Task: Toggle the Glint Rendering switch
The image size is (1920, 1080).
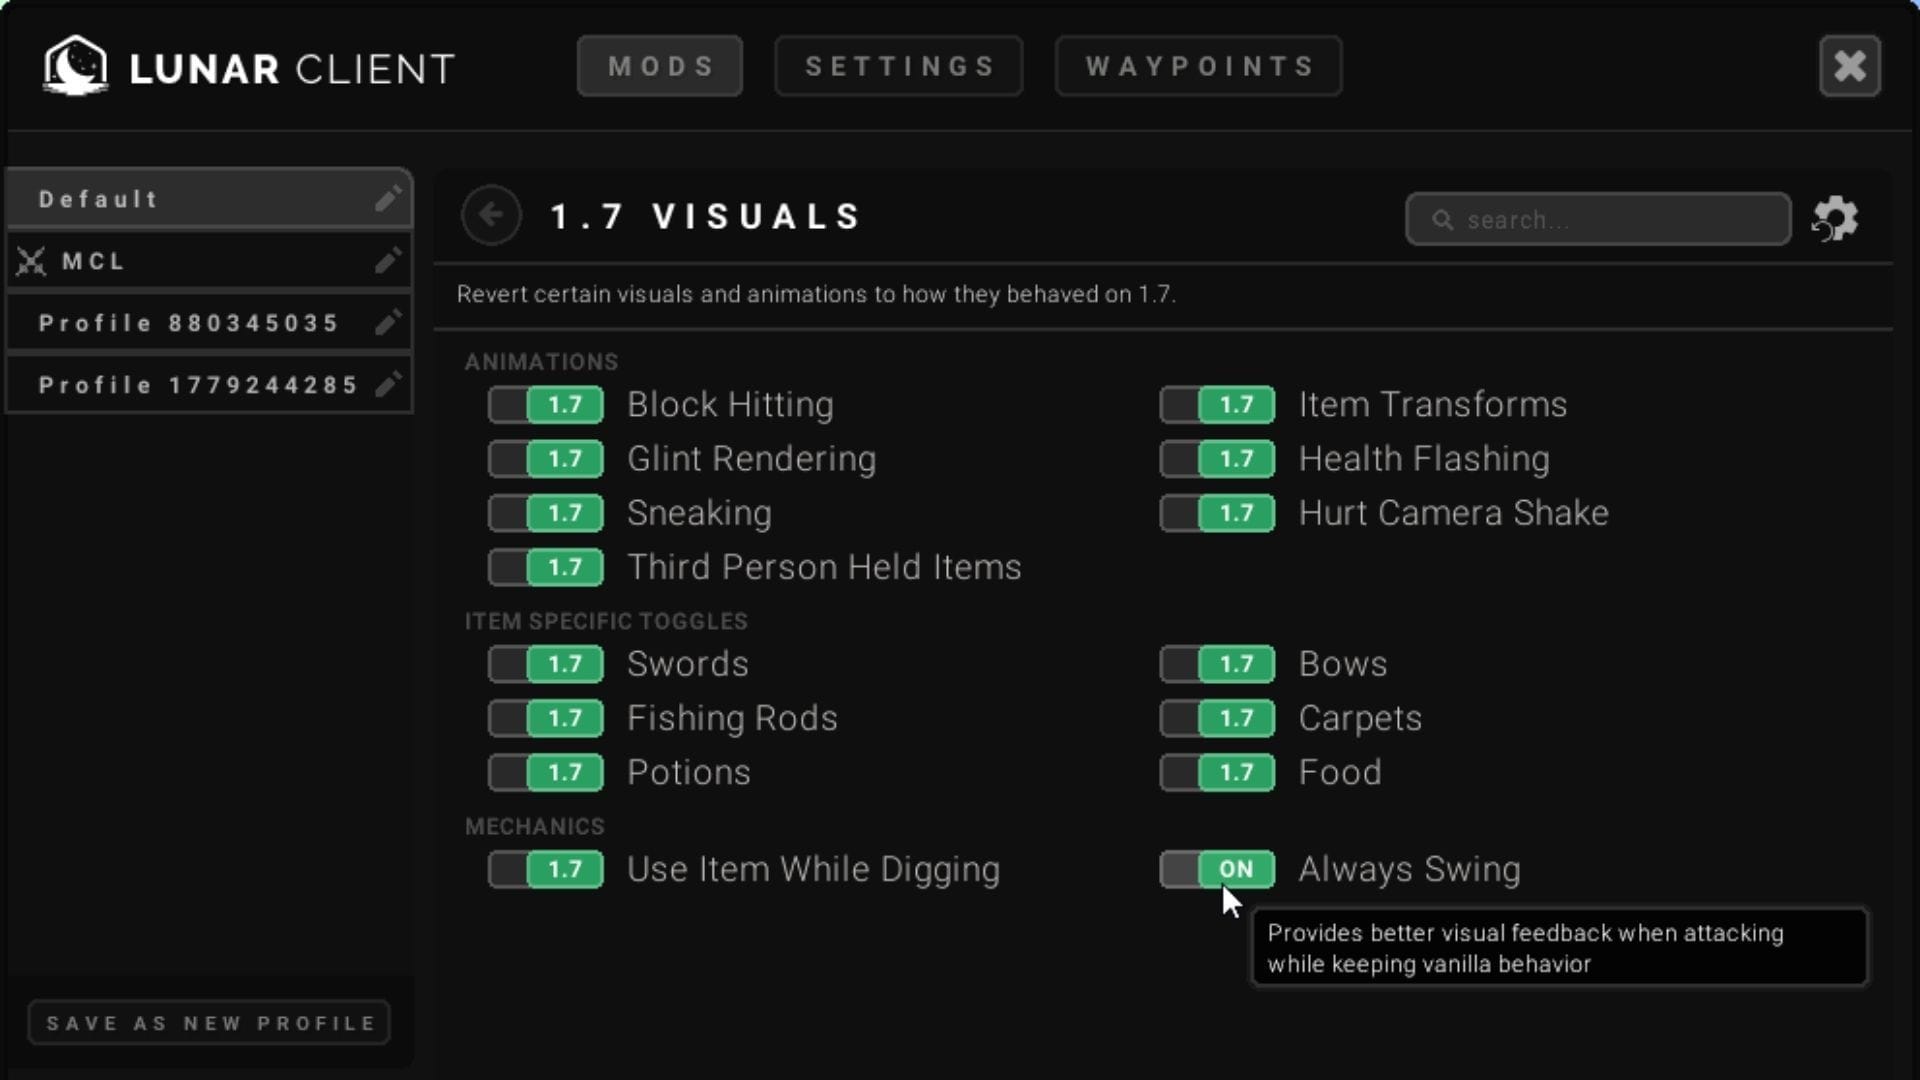Action: tap(546, 459)
